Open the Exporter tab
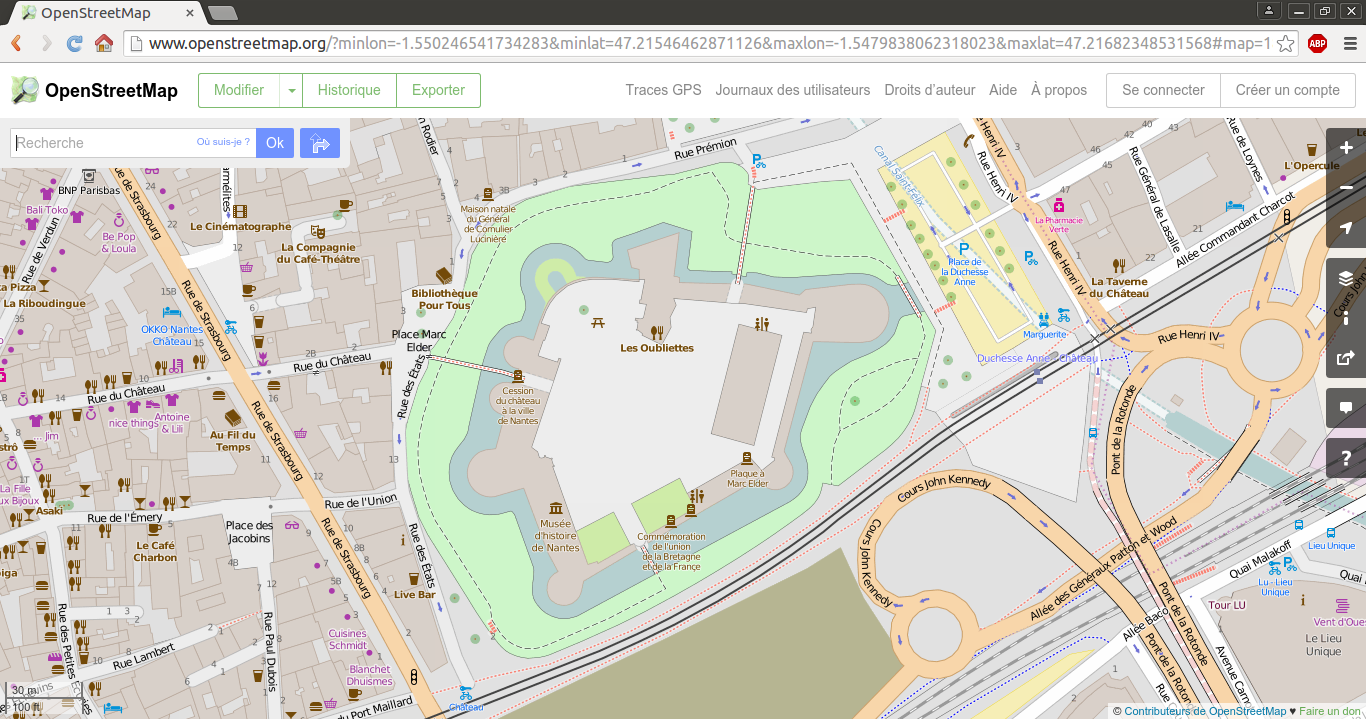Screen dimensions: 1366x719 coord(438,90)
